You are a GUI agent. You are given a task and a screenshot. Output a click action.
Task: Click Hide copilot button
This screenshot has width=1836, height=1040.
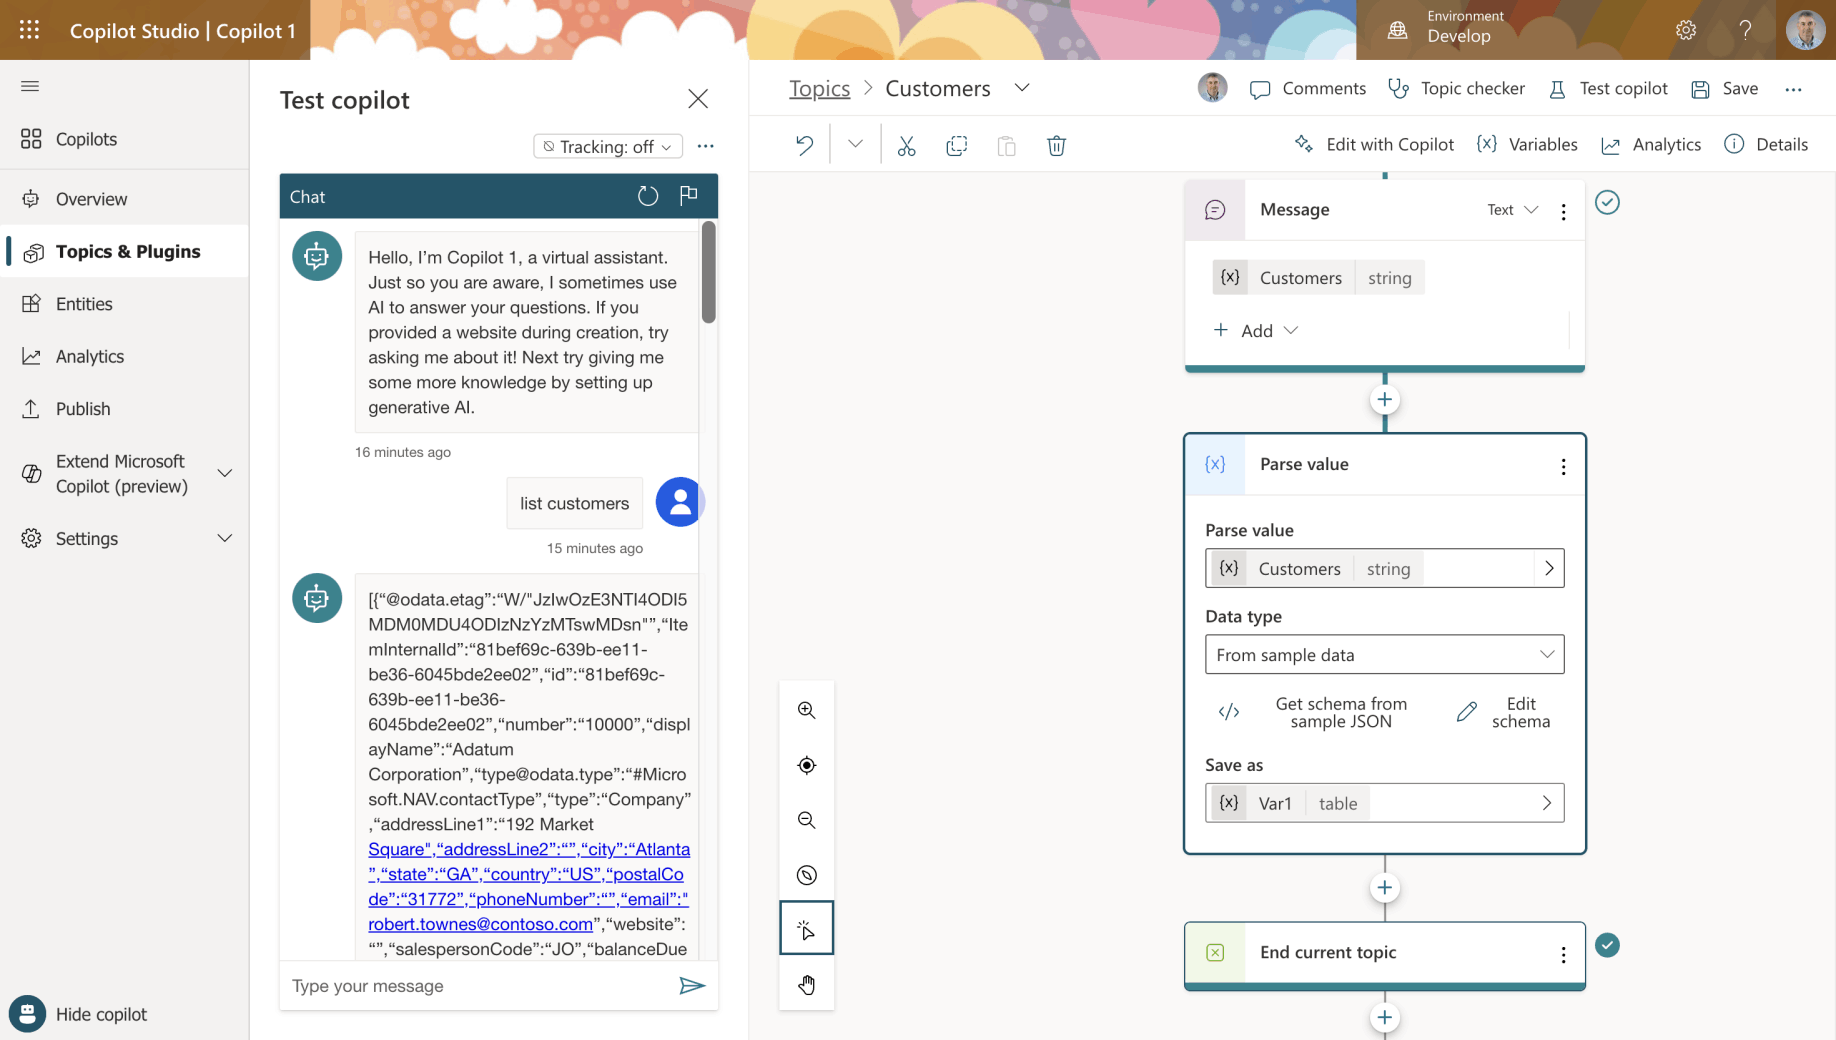[79, 1014]
